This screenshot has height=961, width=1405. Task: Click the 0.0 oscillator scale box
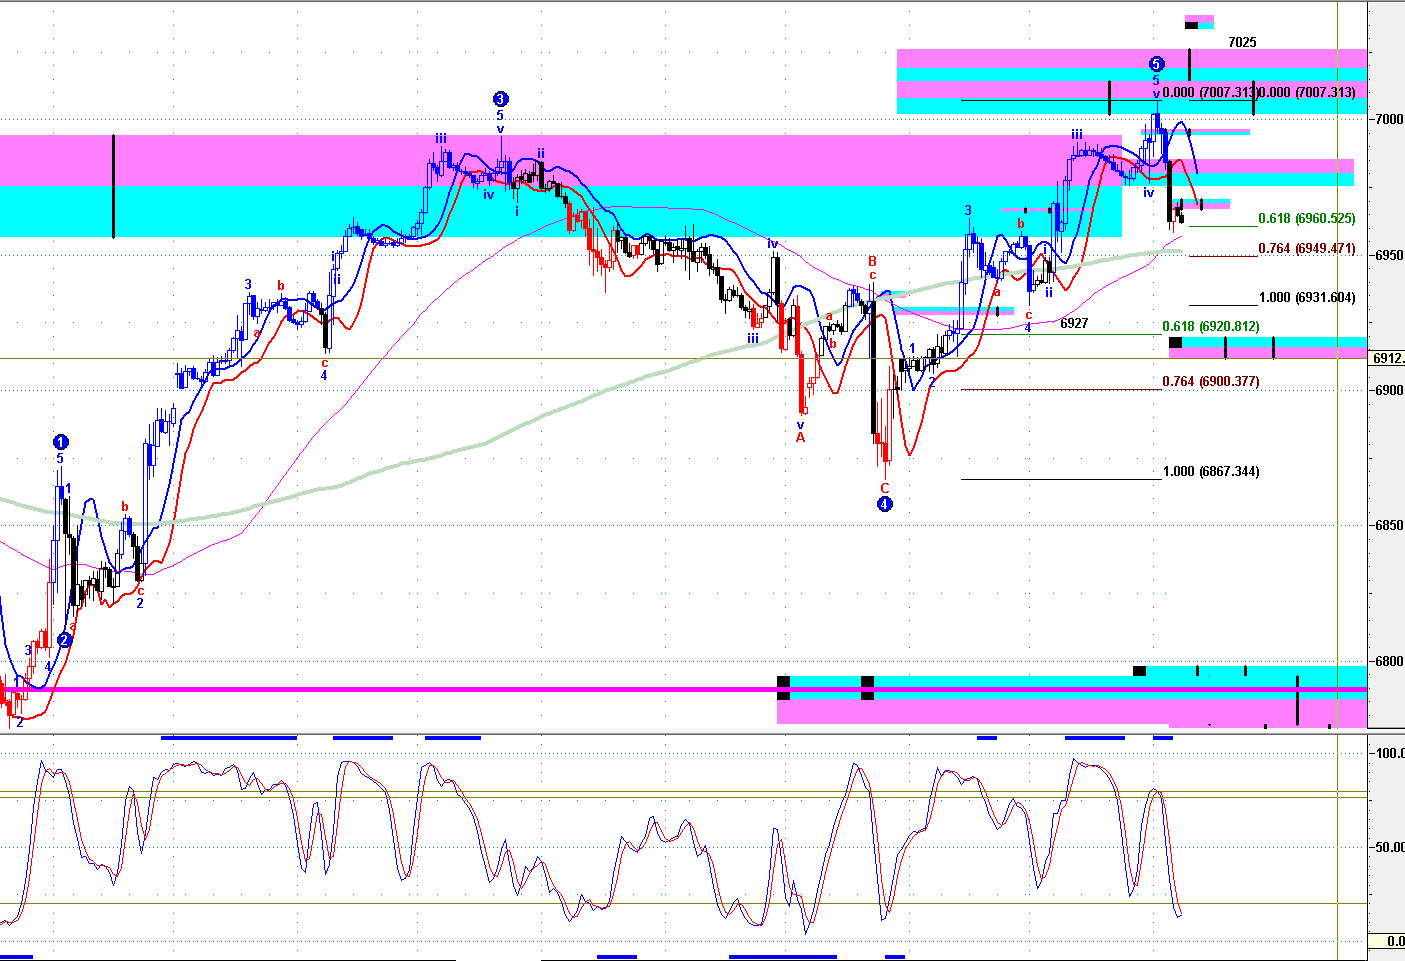pos(1388,941)
